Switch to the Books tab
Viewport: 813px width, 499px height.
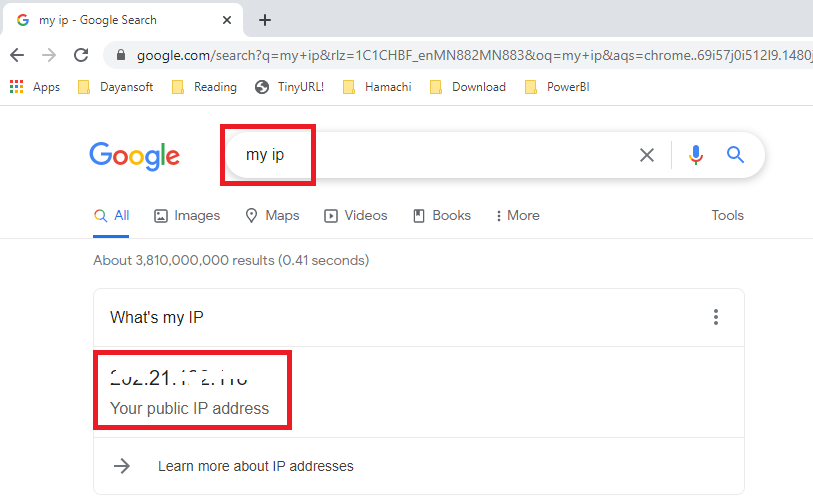click(x=442, y=216)
